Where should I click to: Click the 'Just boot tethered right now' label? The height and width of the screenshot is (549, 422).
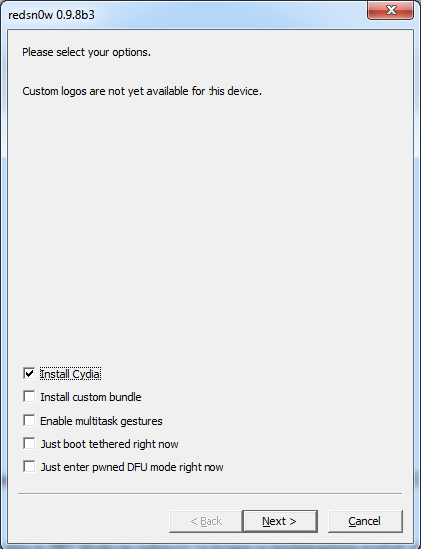pos(110,444)
